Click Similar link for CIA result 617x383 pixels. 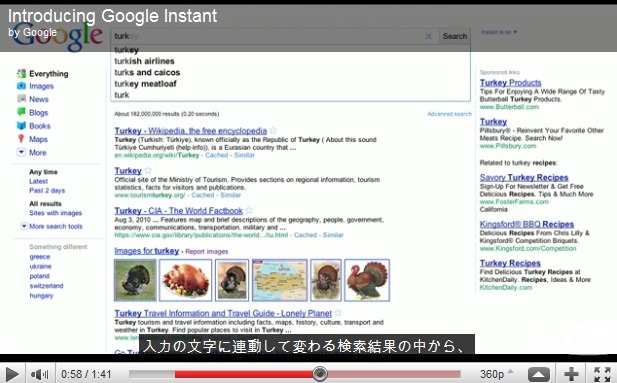333,235
